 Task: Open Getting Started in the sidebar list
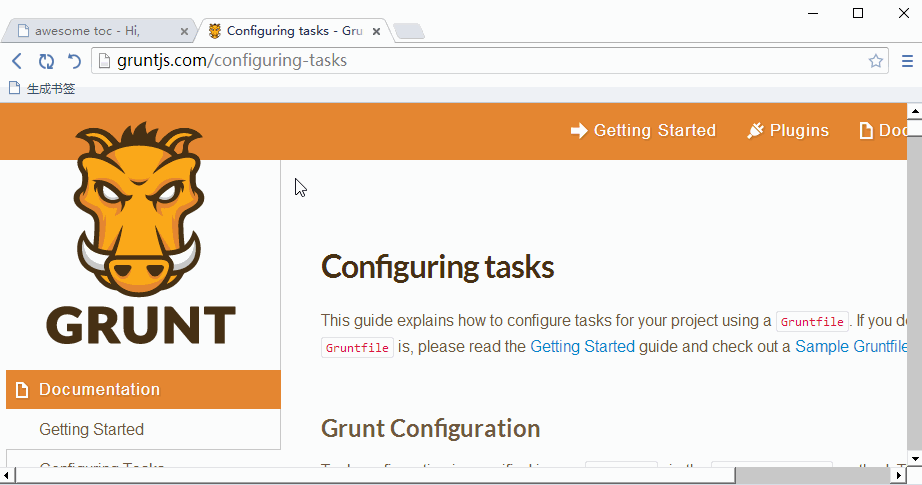[x=91, y=429]
